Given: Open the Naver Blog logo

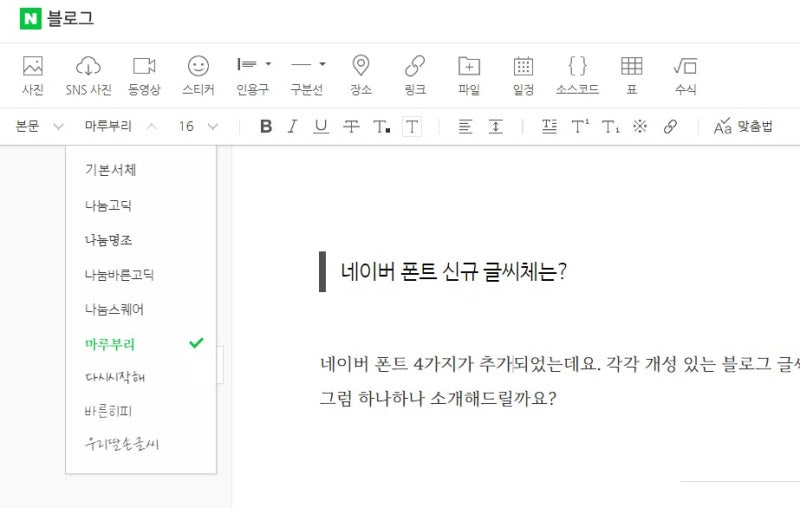Looking at the screenshot, I should click(x=57, y=19).
